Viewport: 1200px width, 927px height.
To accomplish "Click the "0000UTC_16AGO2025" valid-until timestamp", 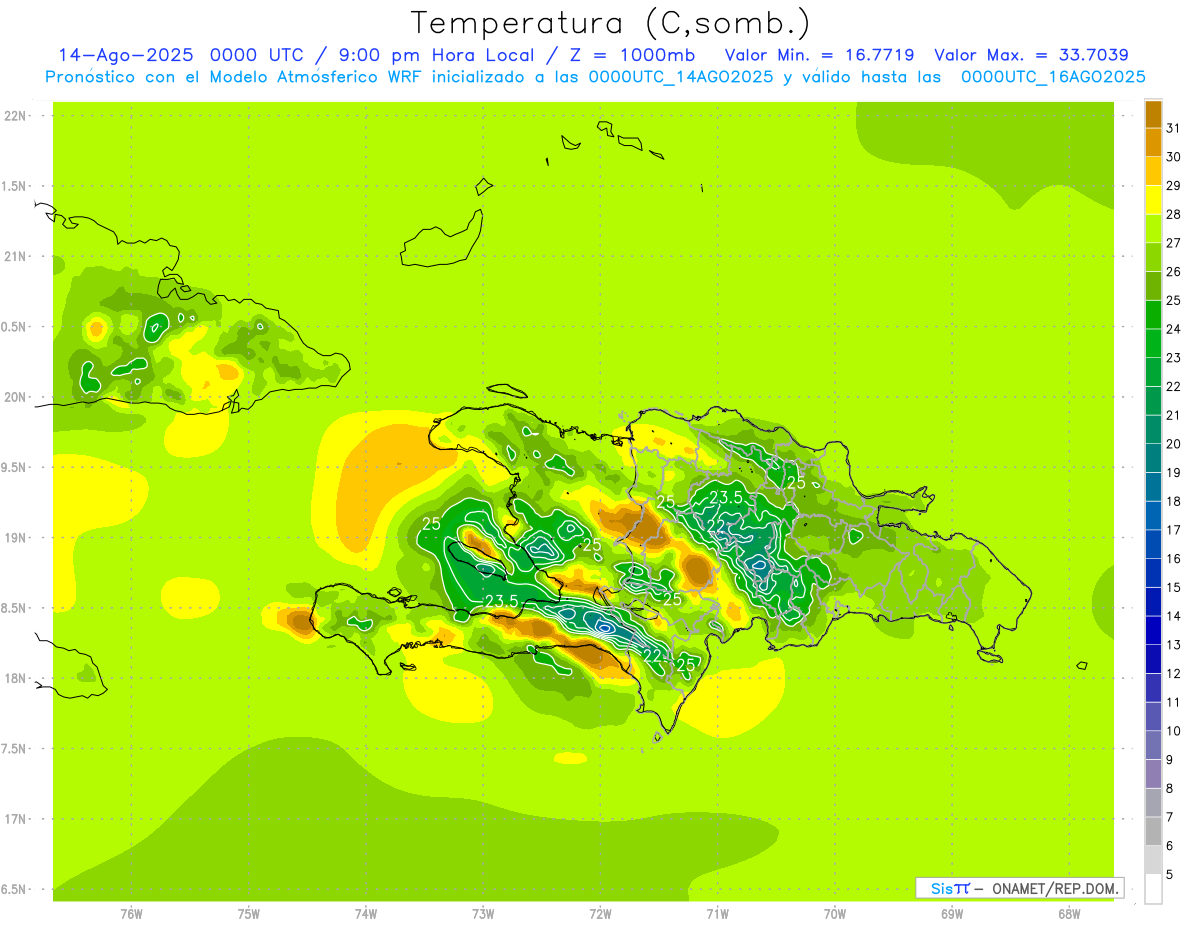I will [x=1053, y=77].
